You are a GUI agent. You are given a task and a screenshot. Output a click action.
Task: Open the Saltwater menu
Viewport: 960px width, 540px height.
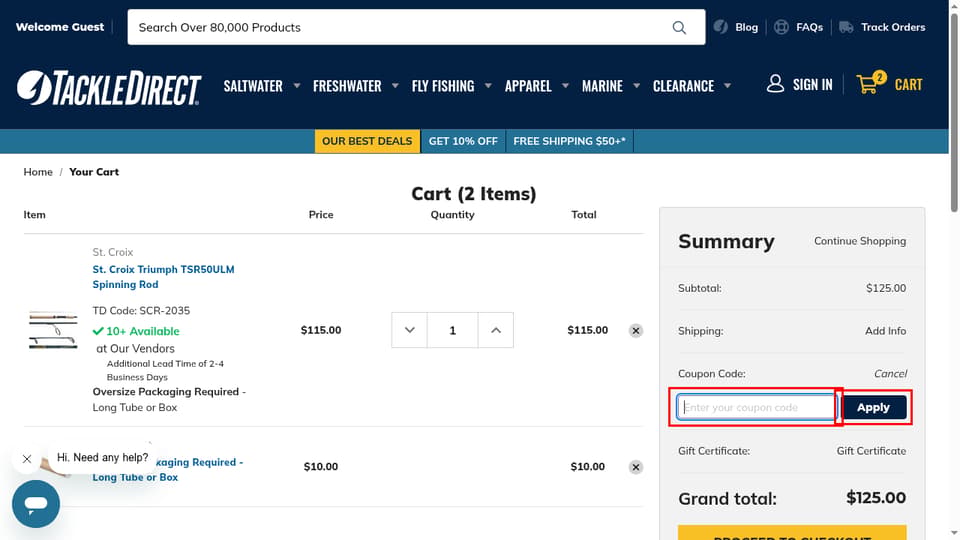point(253,86)
